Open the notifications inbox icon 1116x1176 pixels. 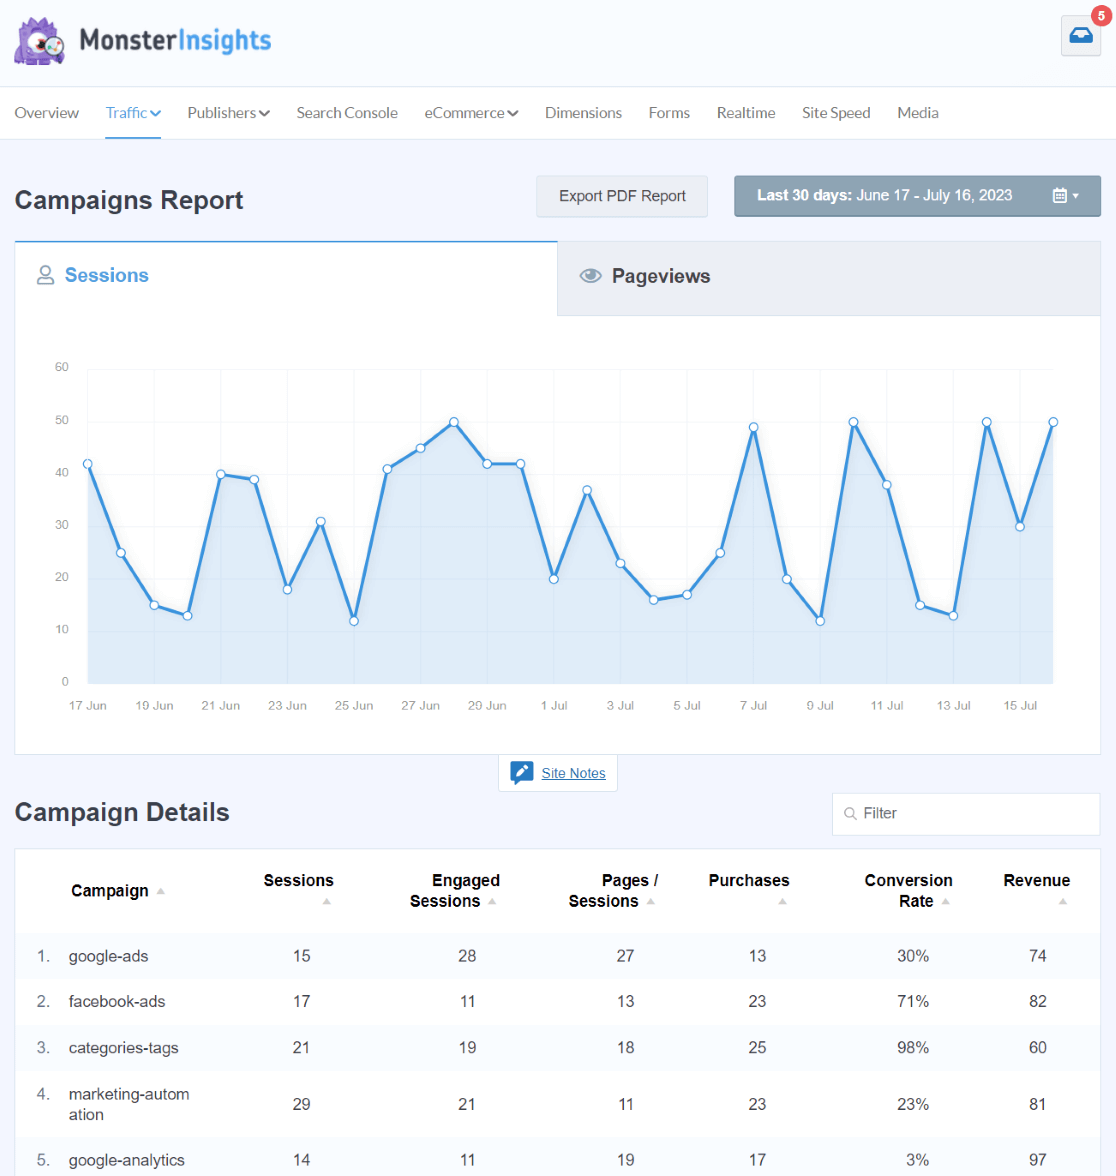pyautogui.click(x=1080, y=35)
